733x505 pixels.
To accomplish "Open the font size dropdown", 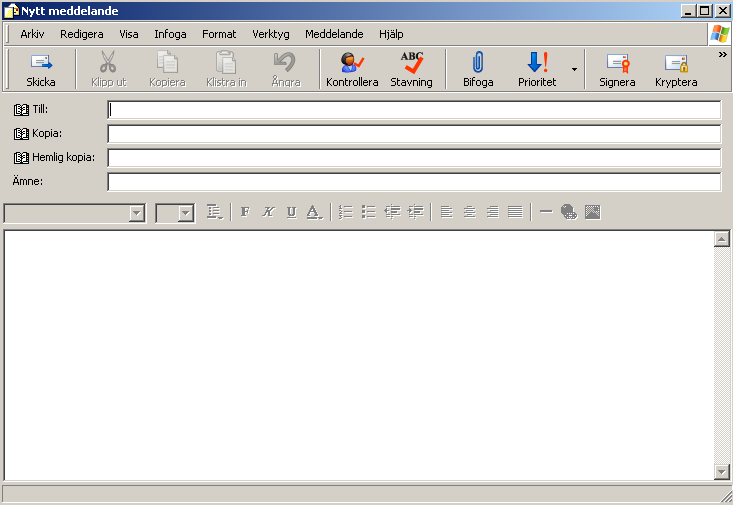I will (186, 213).
